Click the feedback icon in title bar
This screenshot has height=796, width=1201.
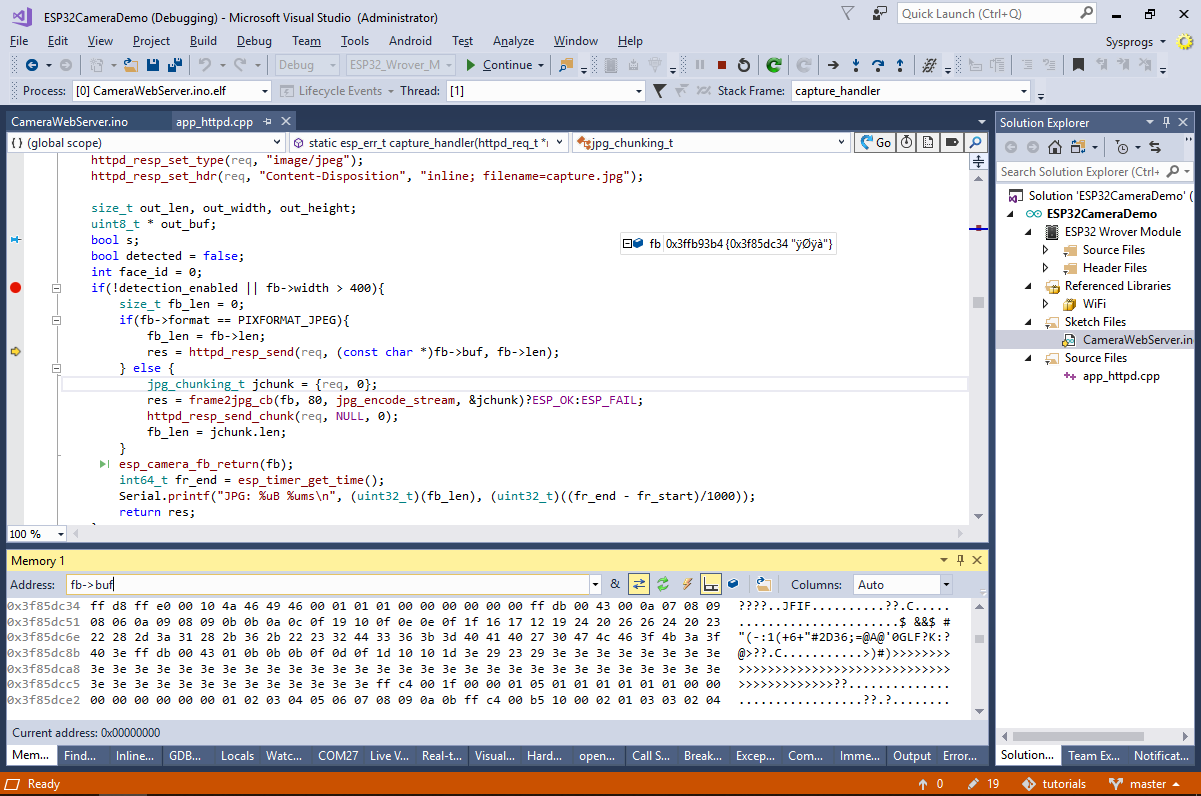click(879, 13)
